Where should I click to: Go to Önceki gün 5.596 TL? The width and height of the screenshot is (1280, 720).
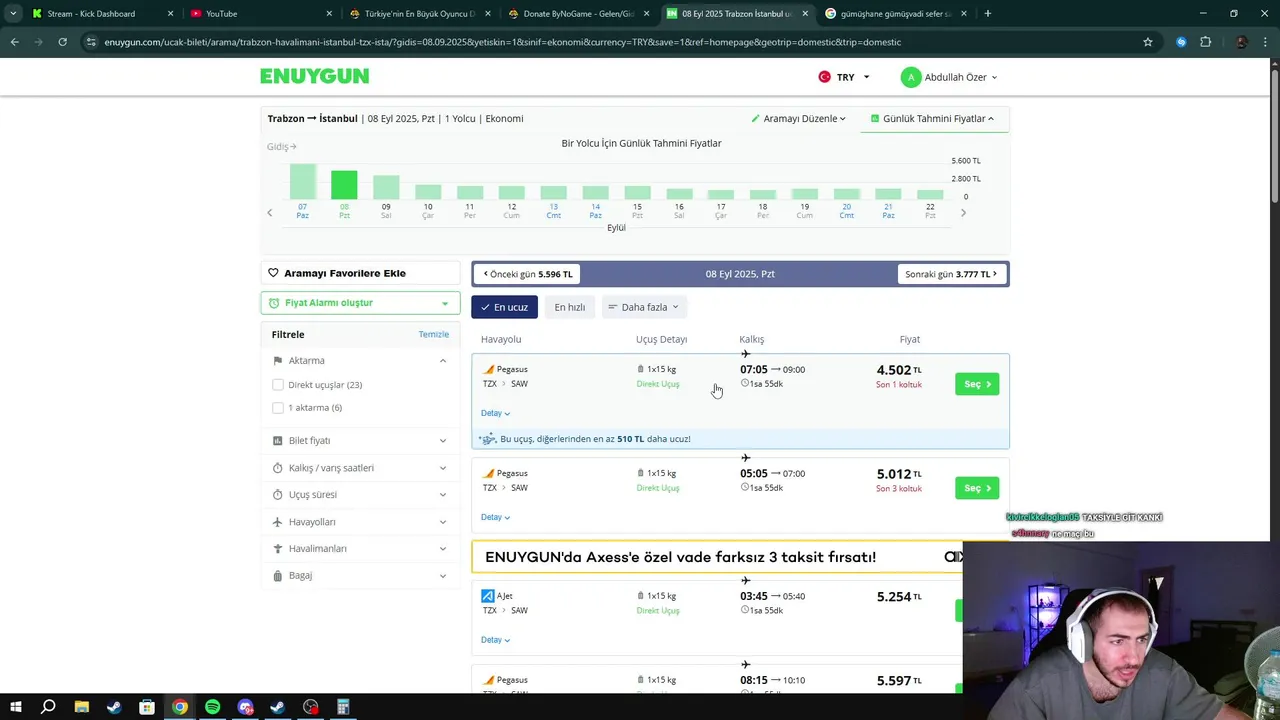pyautogui.click(x=528, y=274)
